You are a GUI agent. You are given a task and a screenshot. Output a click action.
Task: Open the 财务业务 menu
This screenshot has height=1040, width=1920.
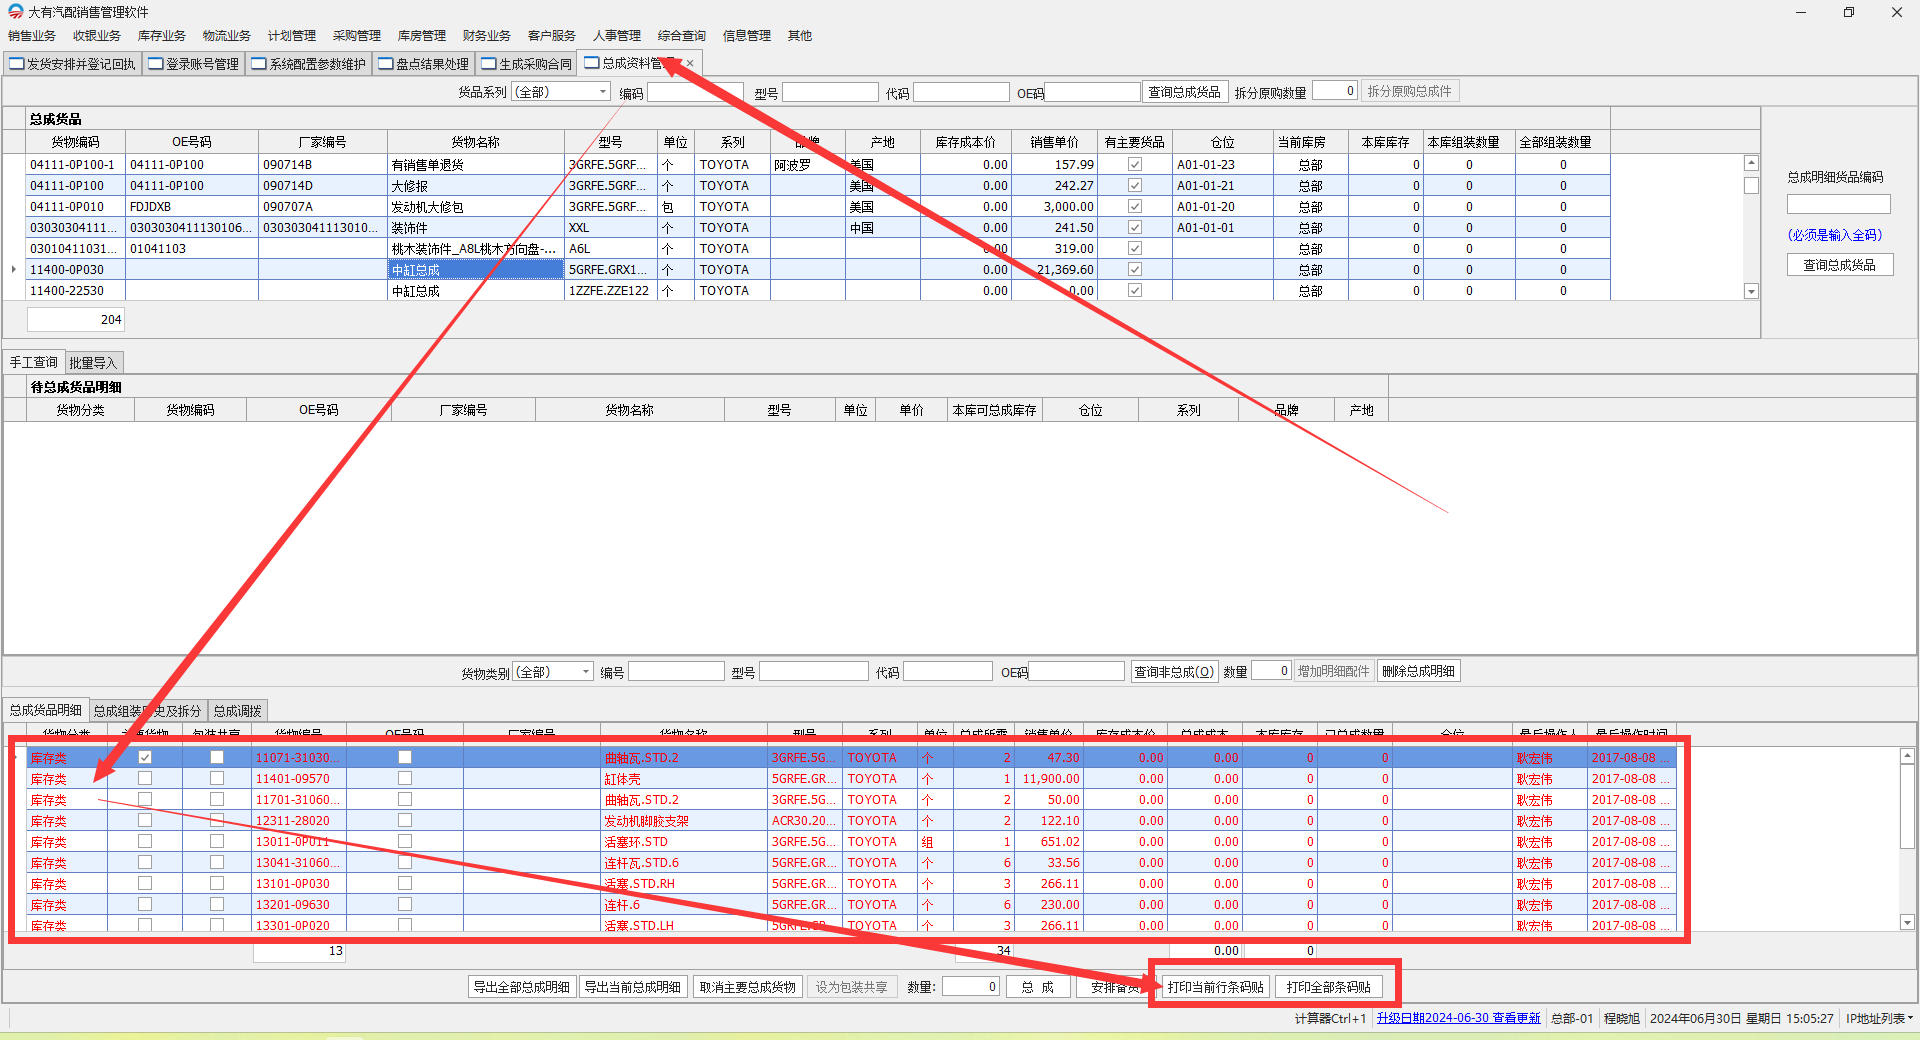pyautogui.click(x=487, y=36)
